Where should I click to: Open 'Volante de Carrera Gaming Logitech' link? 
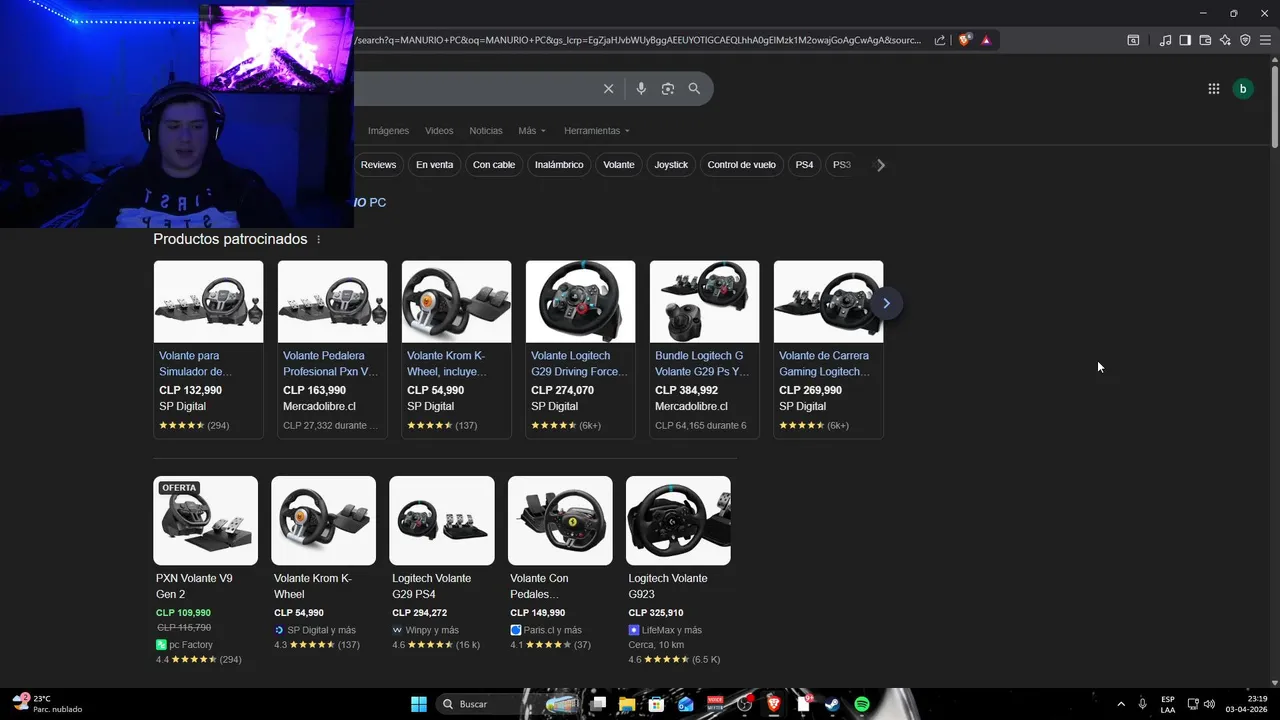point(826,363)
